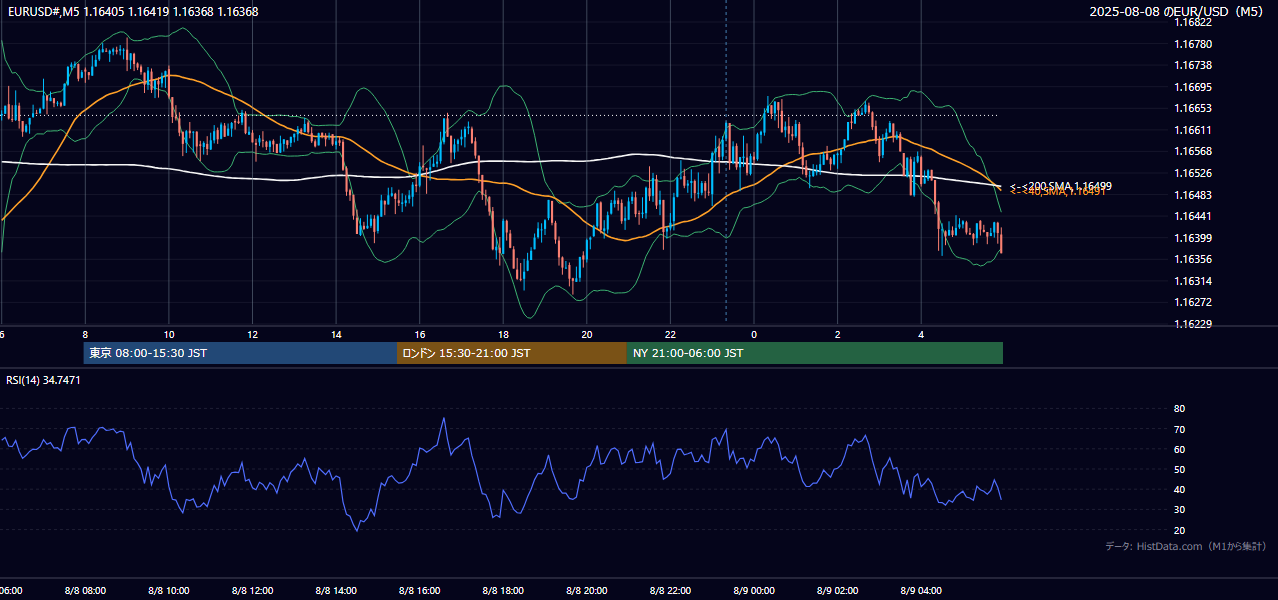
Task: Click RSI scale value 20
Action: [x=1179, y=530]
